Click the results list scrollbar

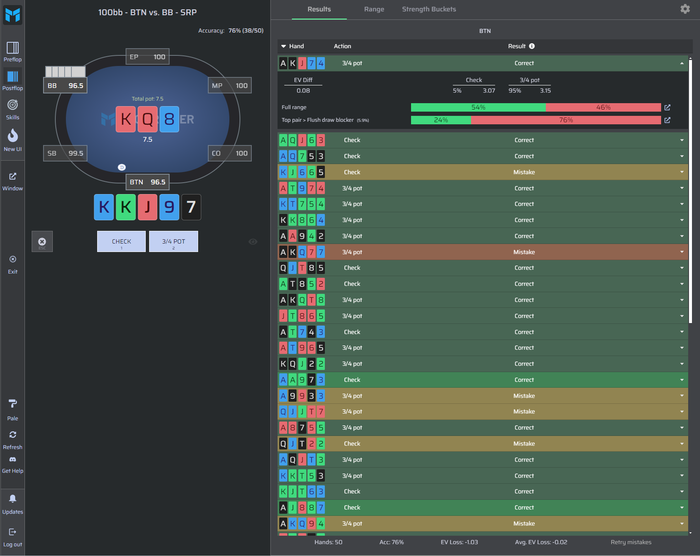click(x=691, y=190)
